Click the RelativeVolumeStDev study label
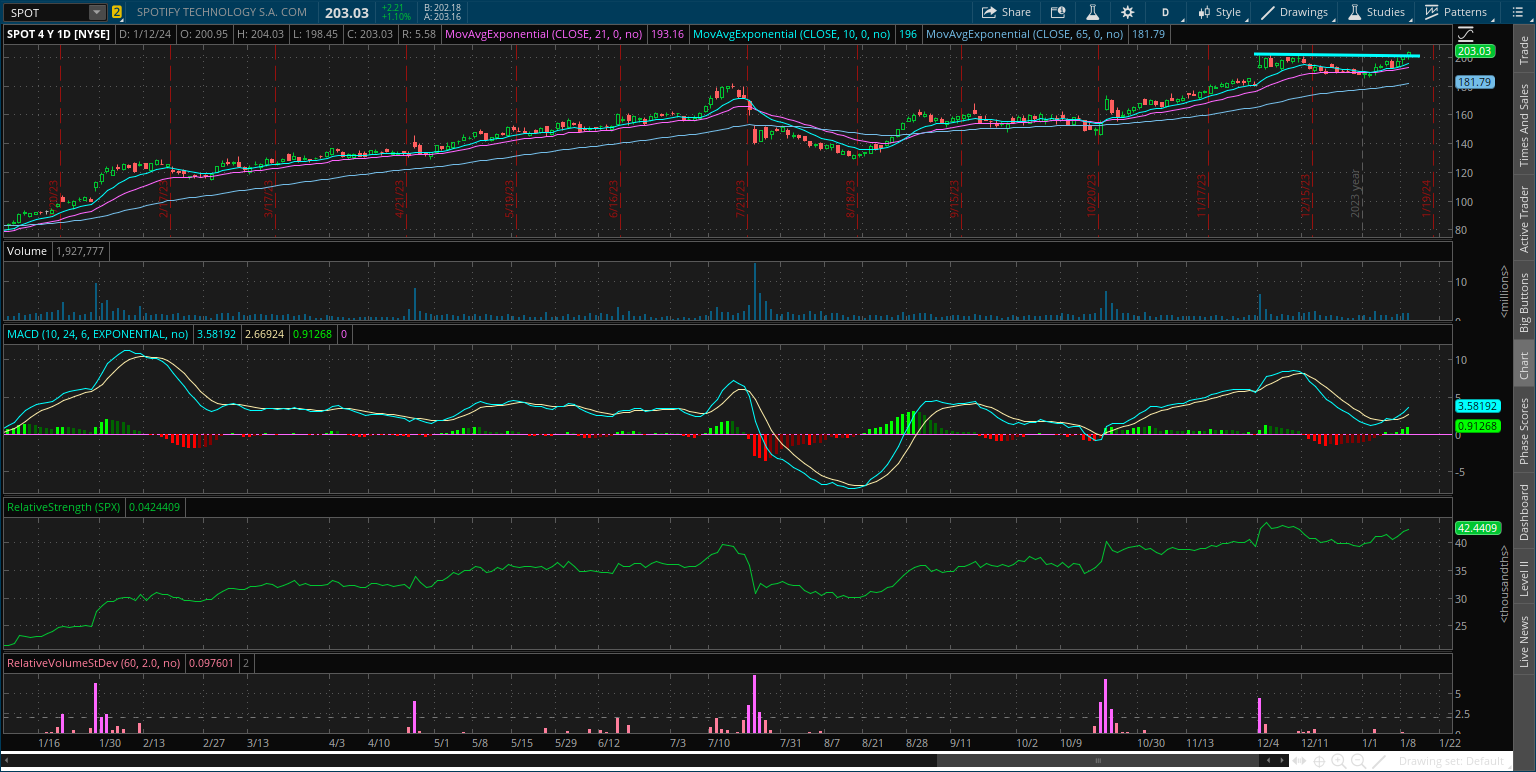The image size is (1536, 772). pyautogui.click(x=93, y=662)
